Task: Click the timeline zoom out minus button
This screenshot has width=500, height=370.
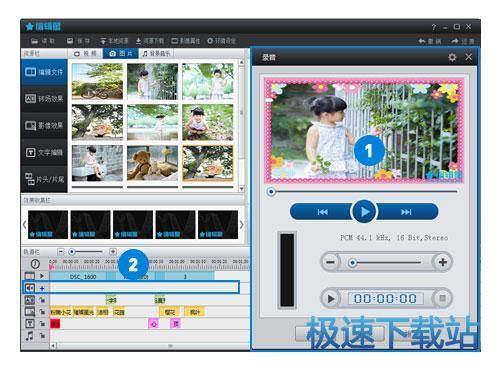Action: (x=61, y=252)
